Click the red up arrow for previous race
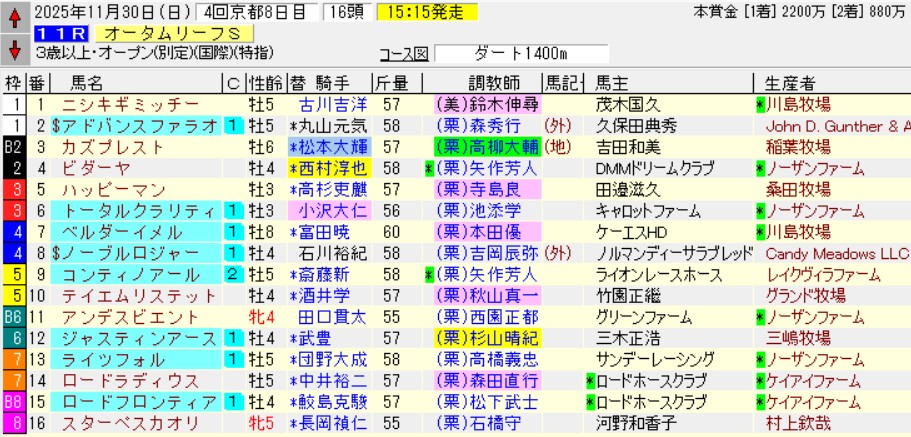 point(14,16)
